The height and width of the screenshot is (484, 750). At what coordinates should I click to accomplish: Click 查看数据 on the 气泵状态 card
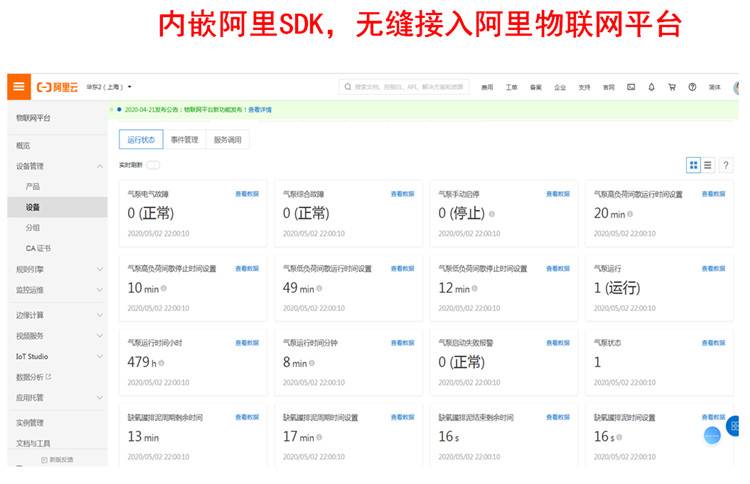coord(713,342)
